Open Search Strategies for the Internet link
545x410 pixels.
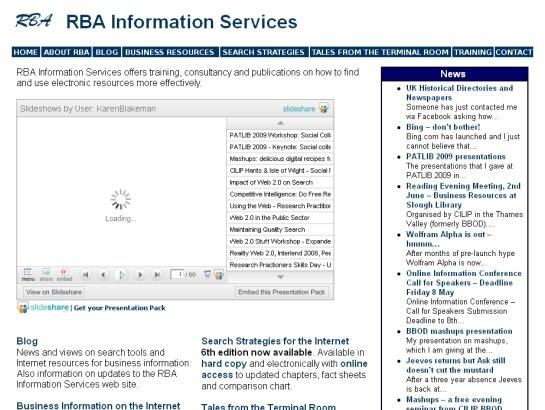coord(275,341)
